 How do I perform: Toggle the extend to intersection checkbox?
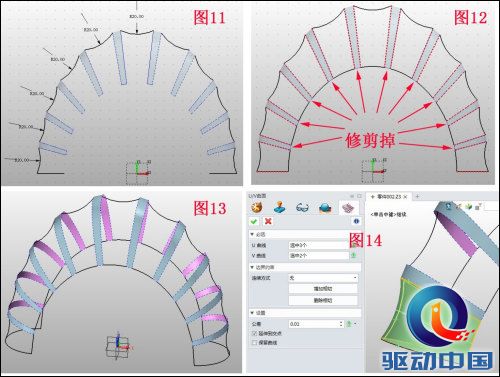(x=254, y=333)
